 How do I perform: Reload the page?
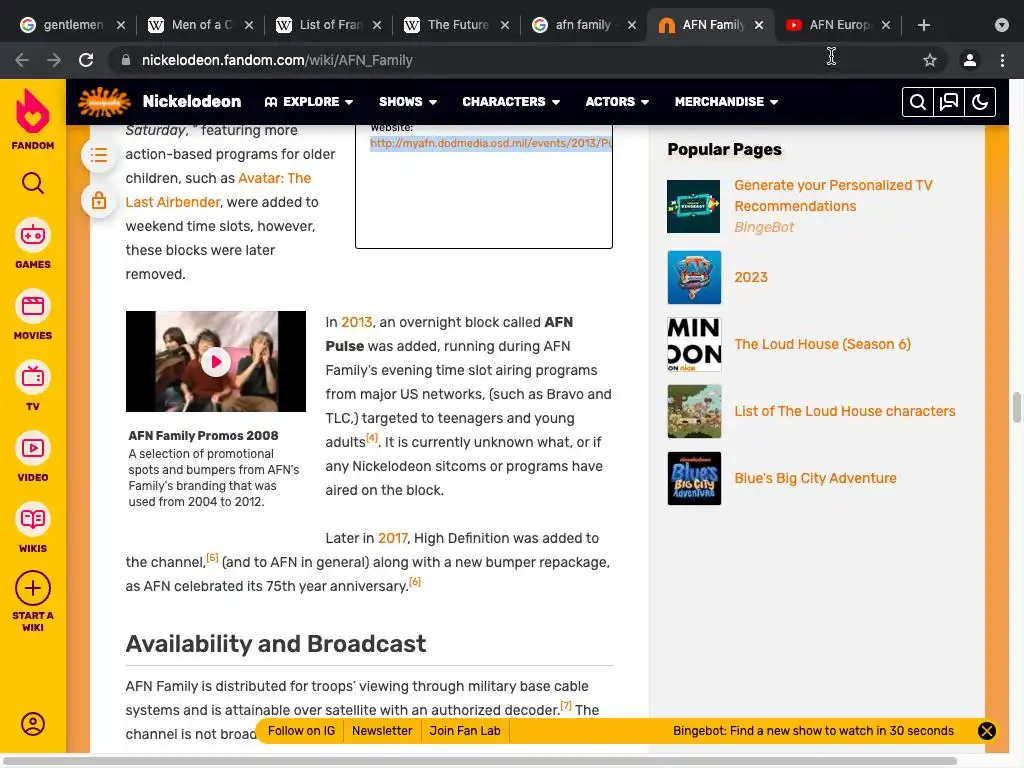pyautogui.click(x=86, y=60)
